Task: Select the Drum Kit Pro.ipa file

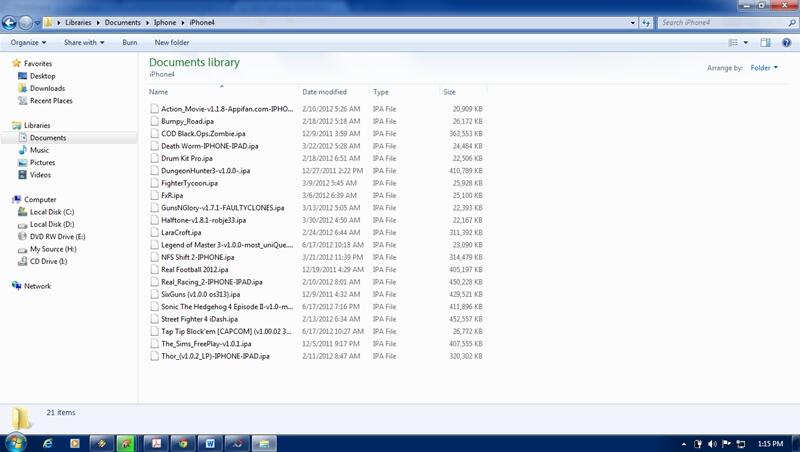Action: point(187,158)
